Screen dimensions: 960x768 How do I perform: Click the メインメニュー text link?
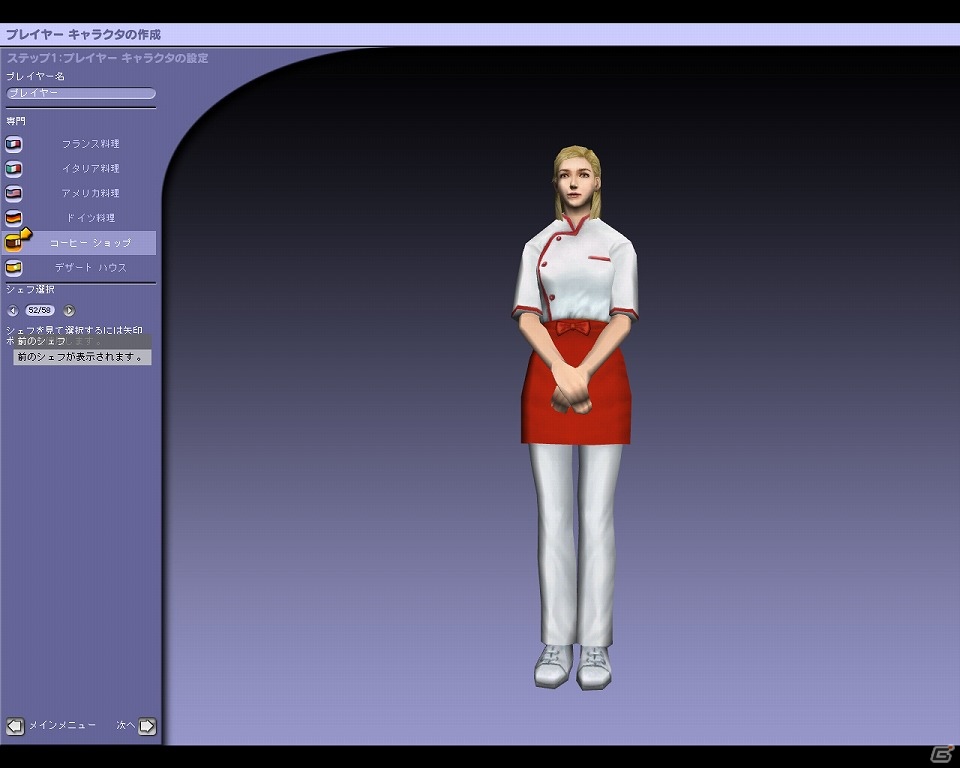[x=62, y=725]
